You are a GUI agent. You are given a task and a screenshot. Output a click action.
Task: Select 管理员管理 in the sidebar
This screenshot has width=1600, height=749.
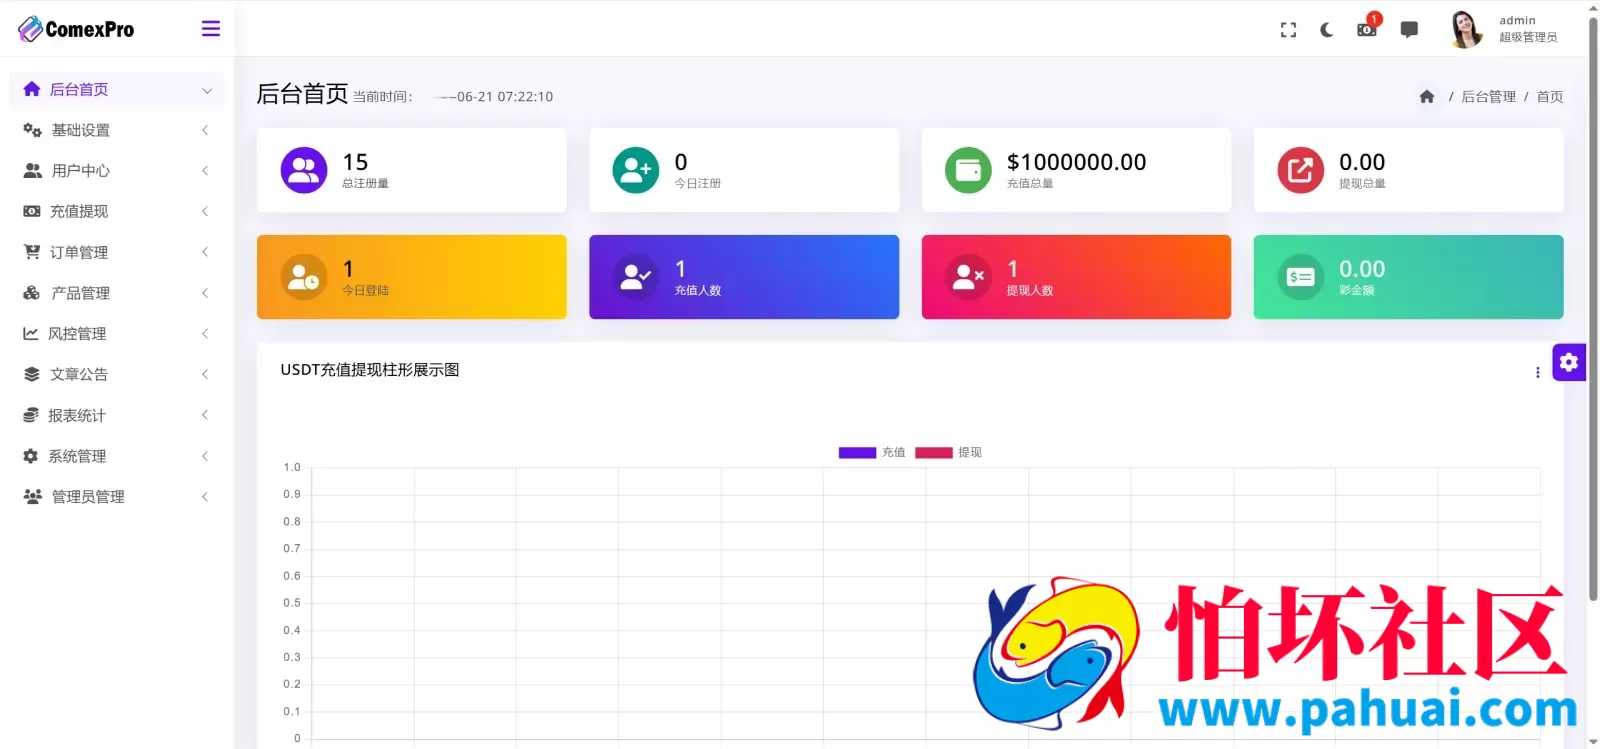117,497
